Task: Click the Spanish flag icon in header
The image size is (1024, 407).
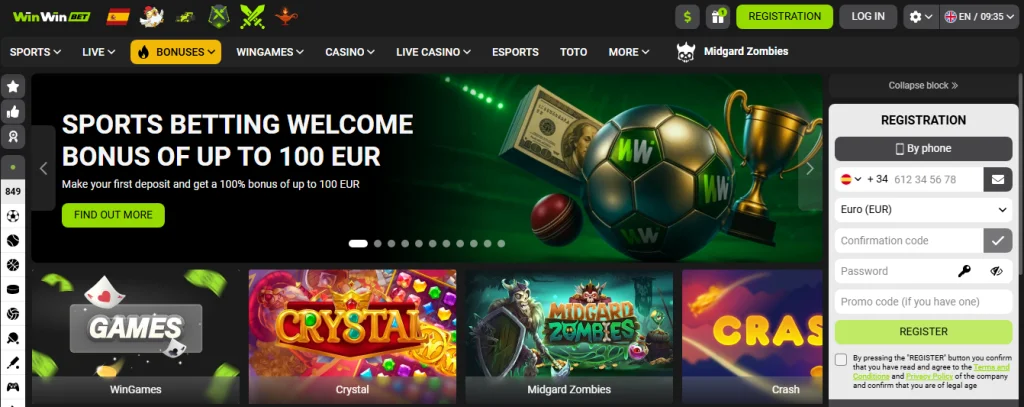Action: (x=118, y=16)
